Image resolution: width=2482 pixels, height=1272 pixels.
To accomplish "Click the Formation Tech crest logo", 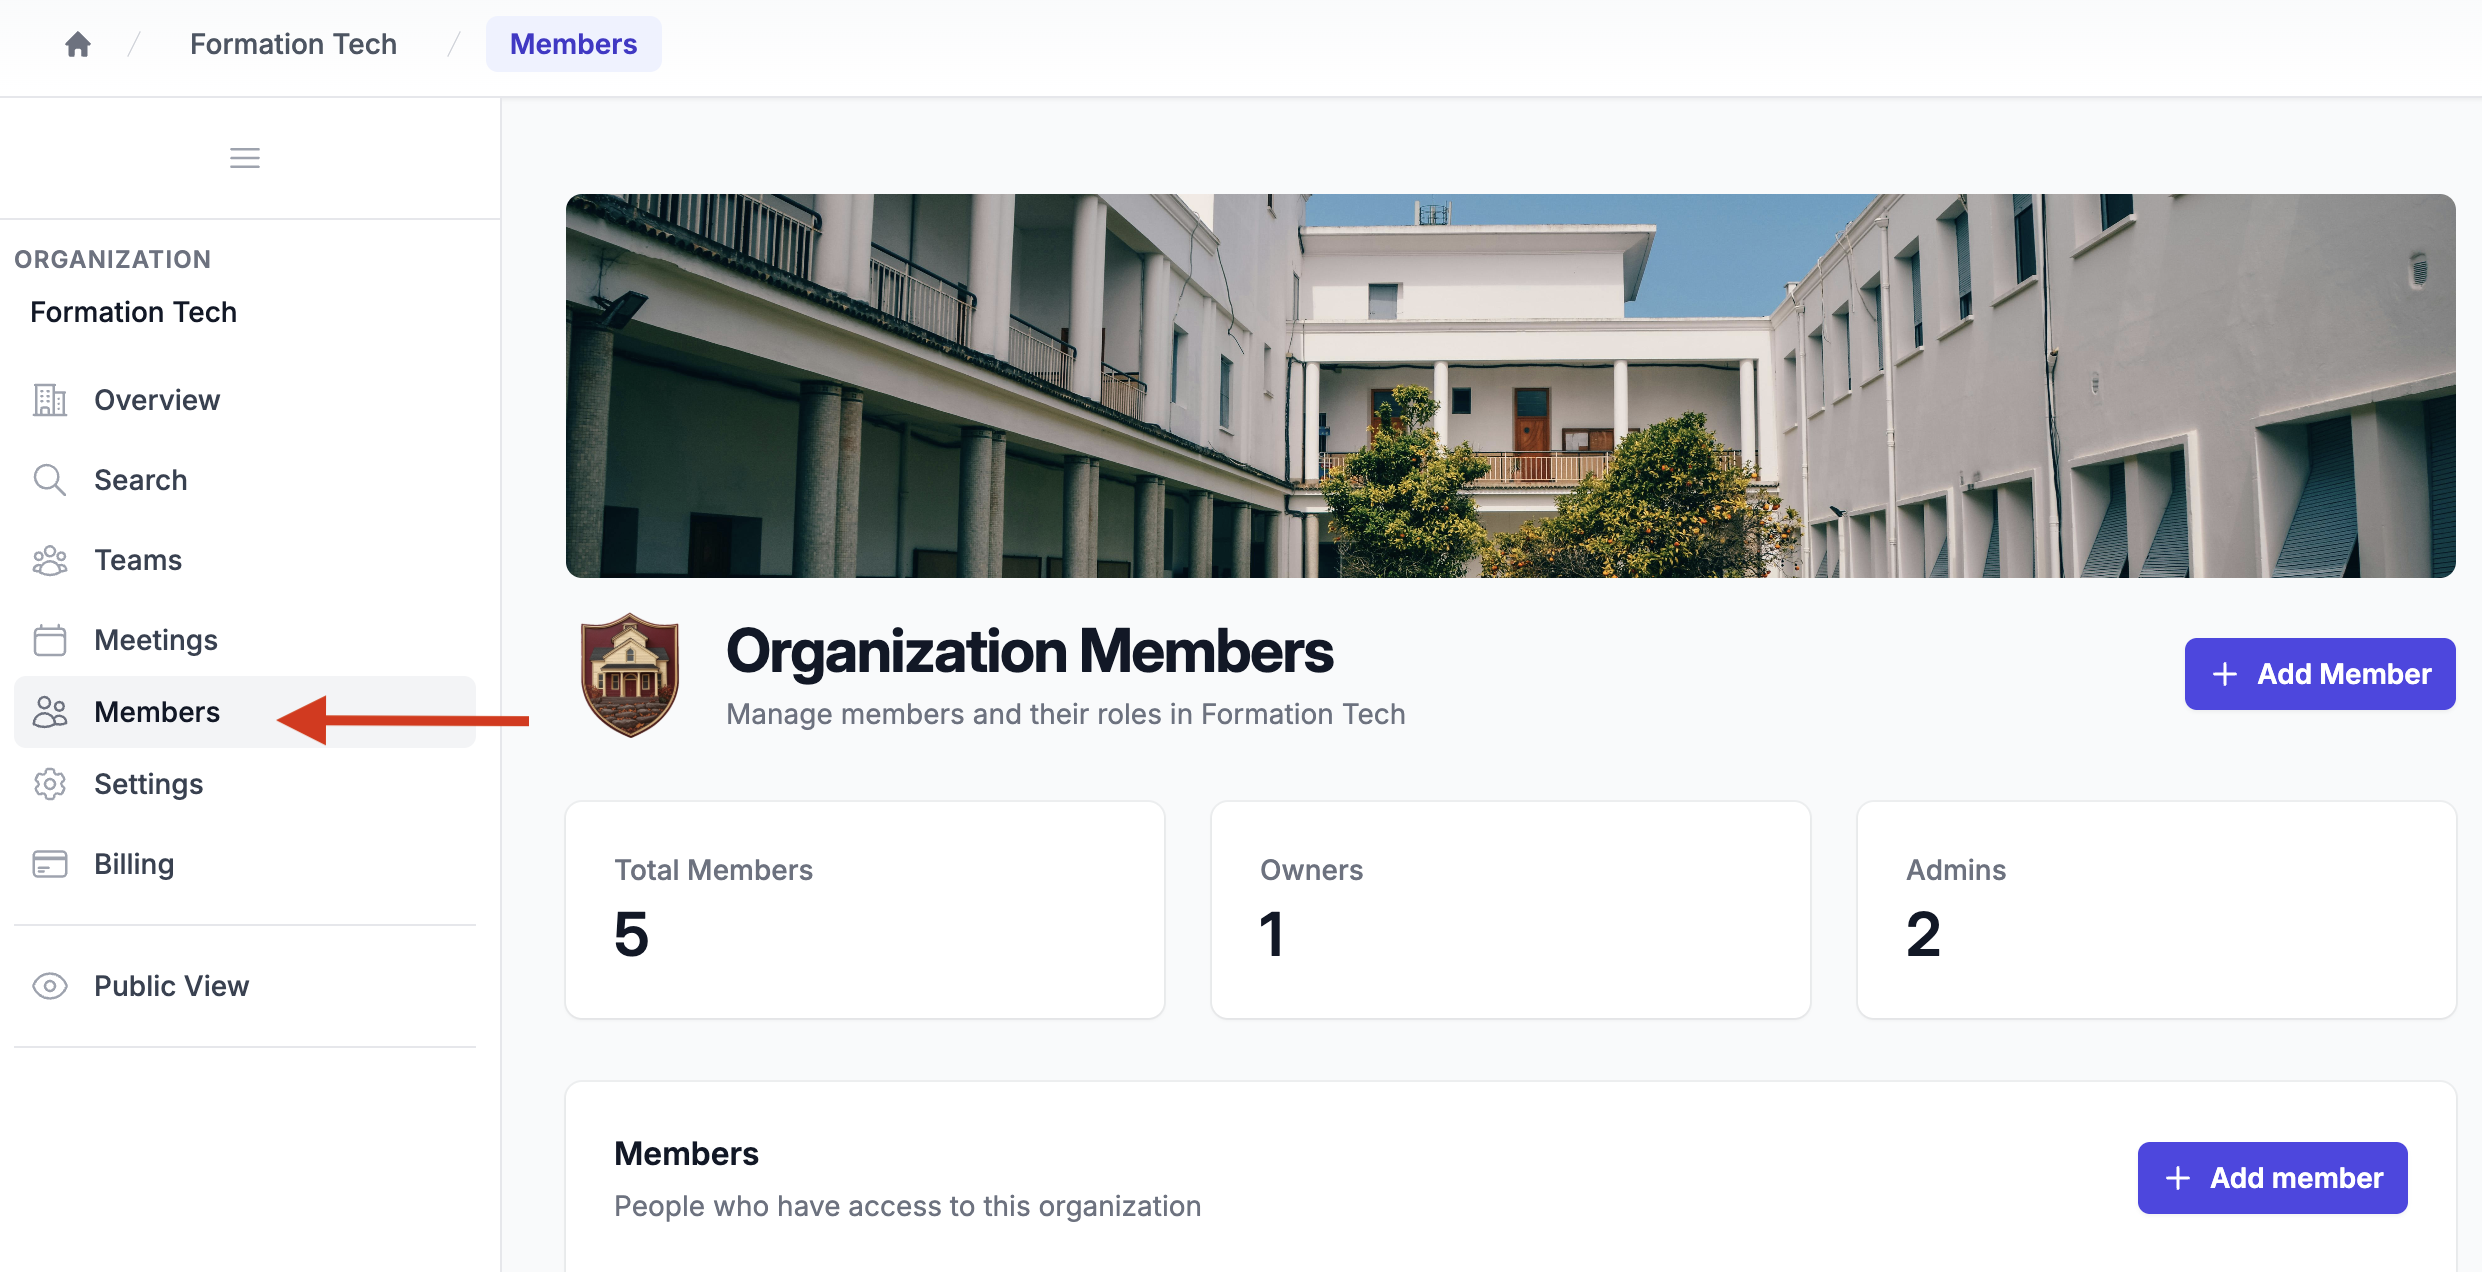I will [x=630, y=675].
